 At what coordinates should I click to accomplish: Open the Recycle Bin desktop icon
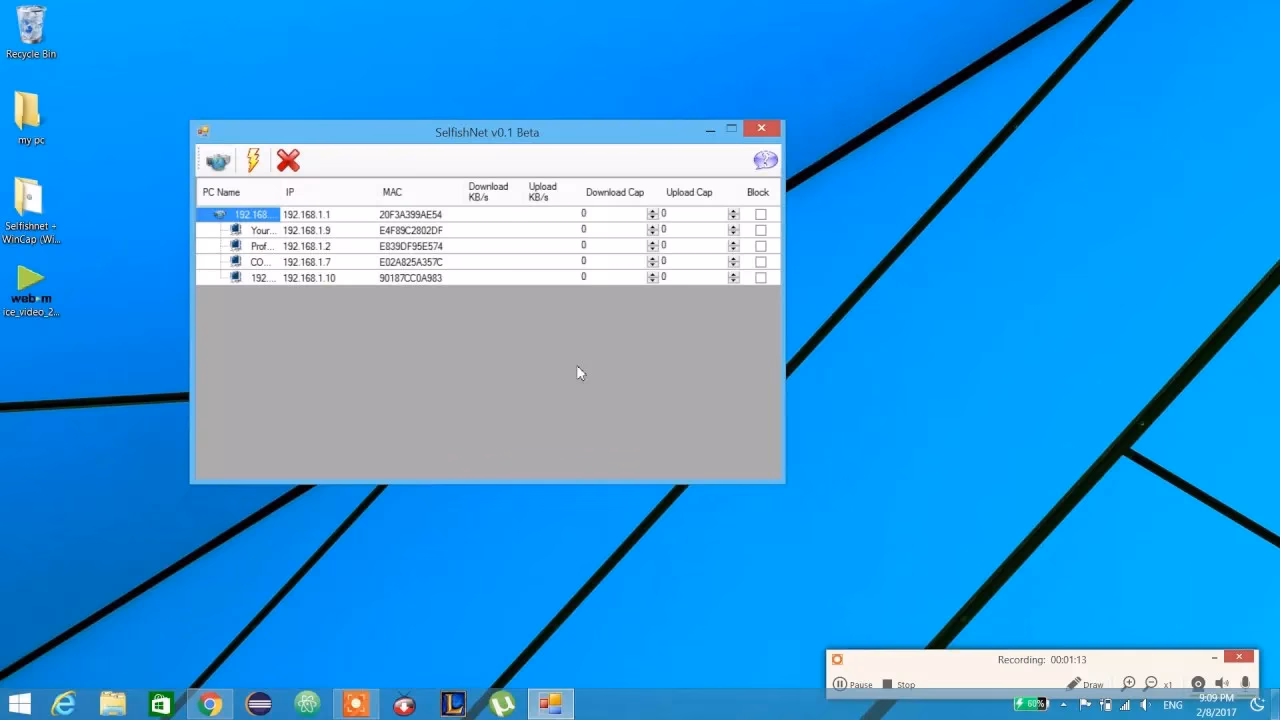click(x=31, y=33)
